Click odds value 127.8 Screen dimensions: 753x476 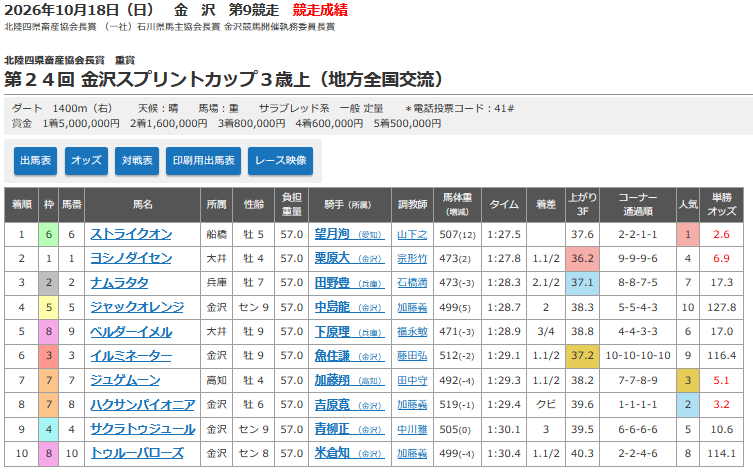click(721, 307)
